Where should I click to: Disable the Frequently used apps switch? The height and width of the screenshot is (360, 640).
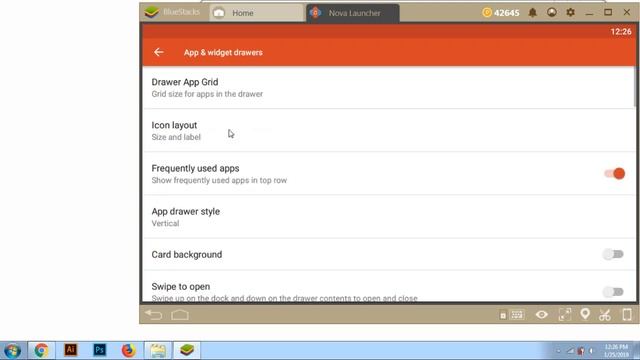click(x=614, y=173)
